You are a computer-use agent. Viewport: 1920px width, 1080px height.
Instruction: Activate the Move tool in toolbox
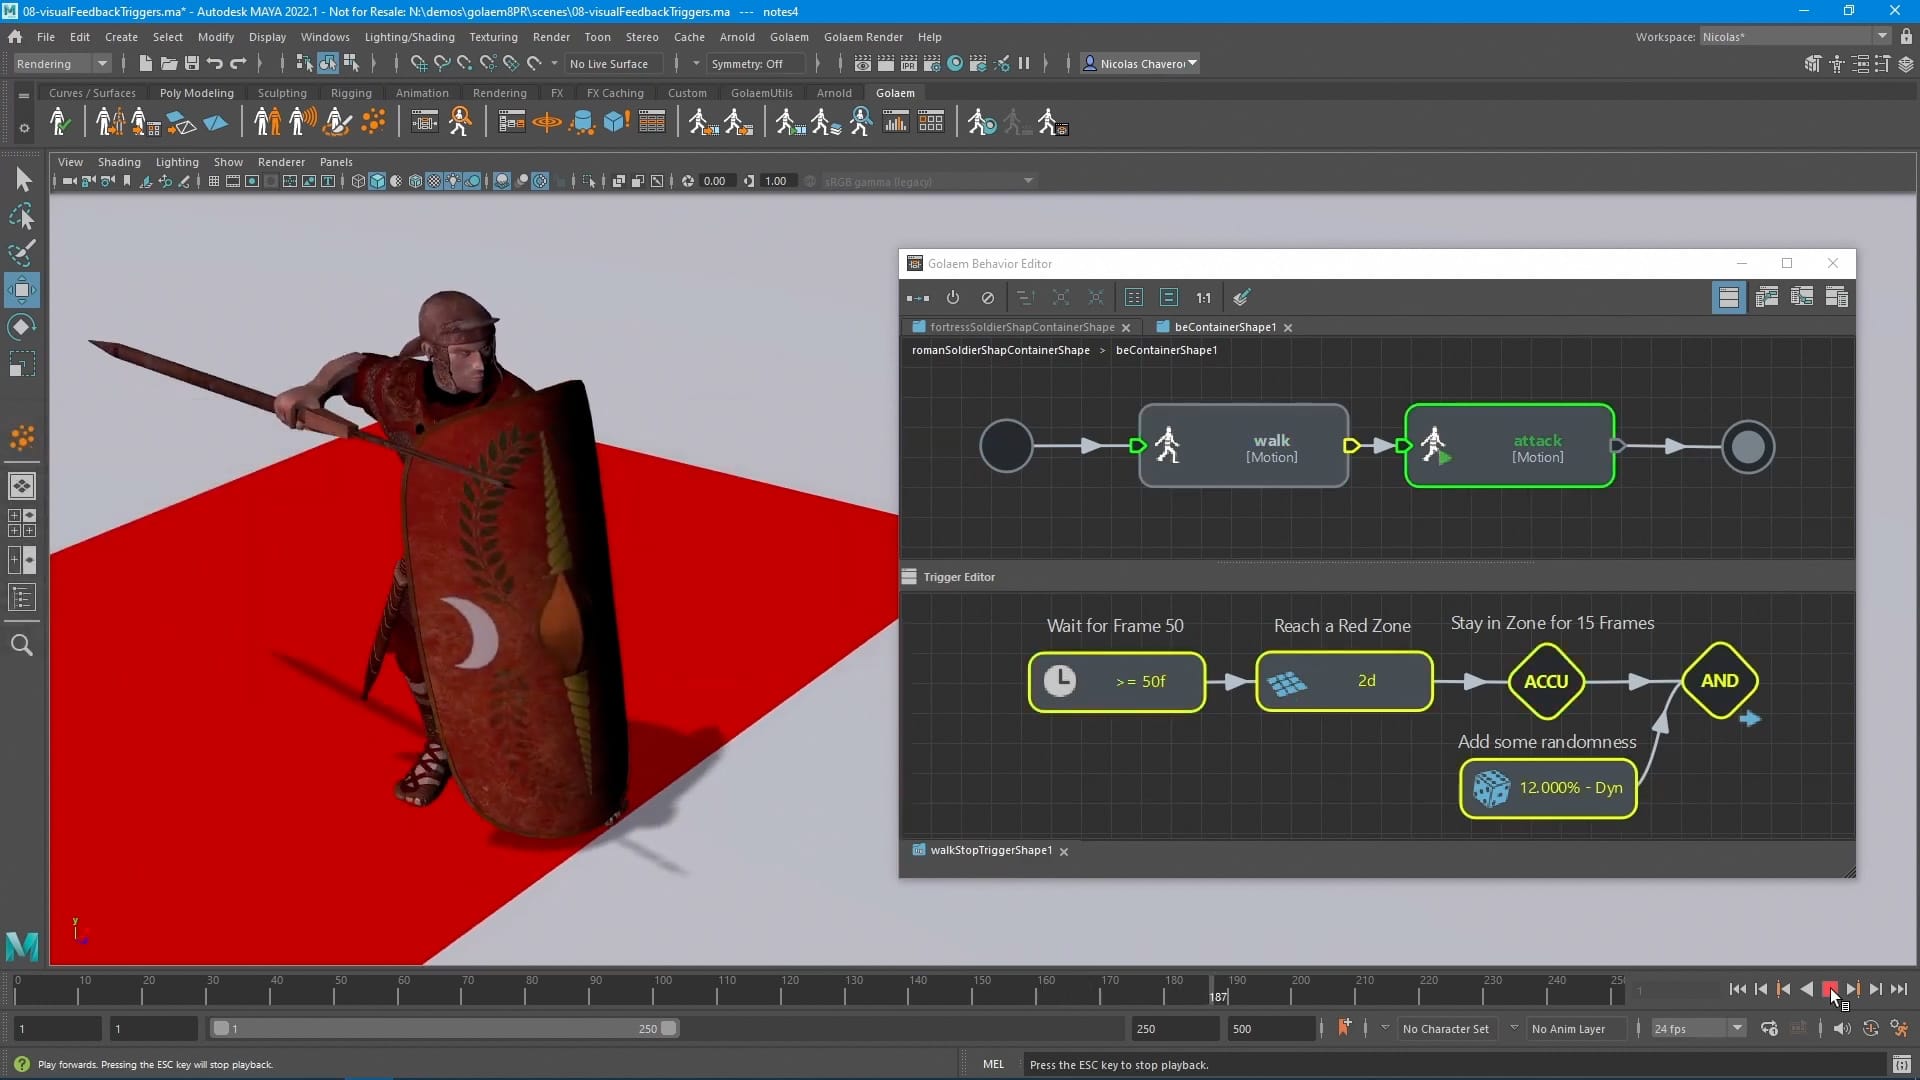[22, 290]
